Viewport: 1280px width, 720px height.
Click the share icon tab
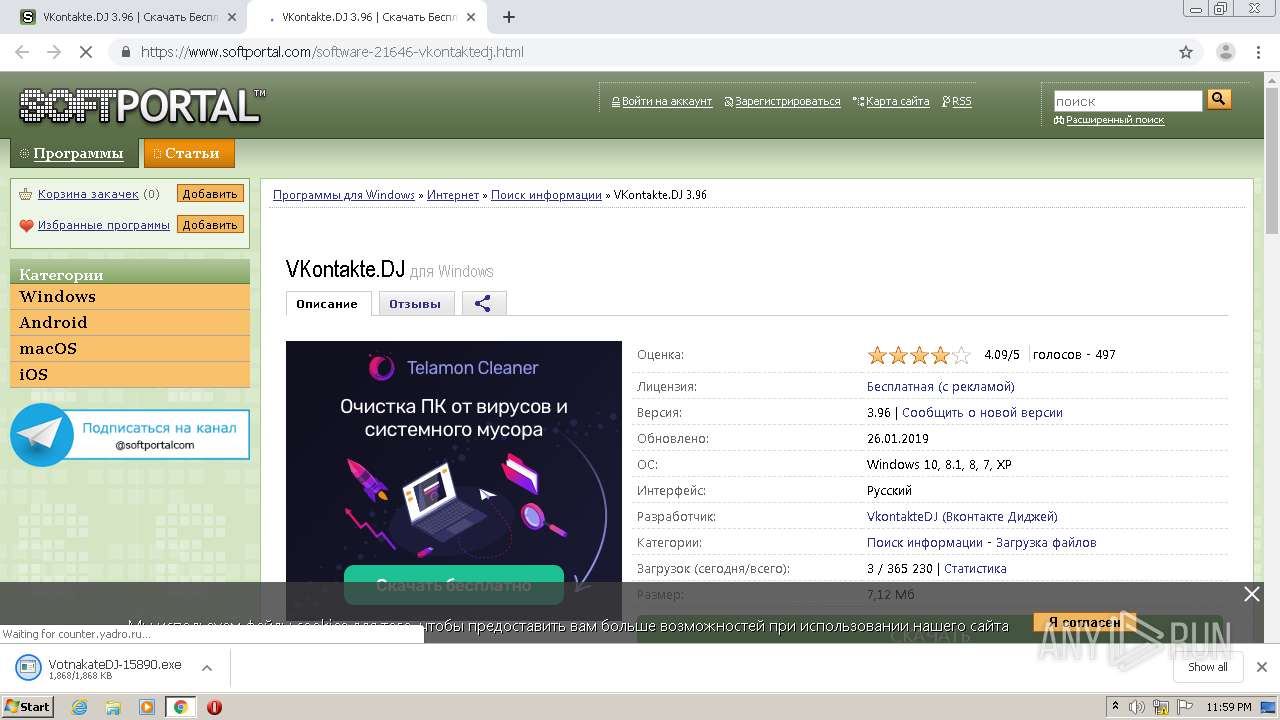[484, 303]
